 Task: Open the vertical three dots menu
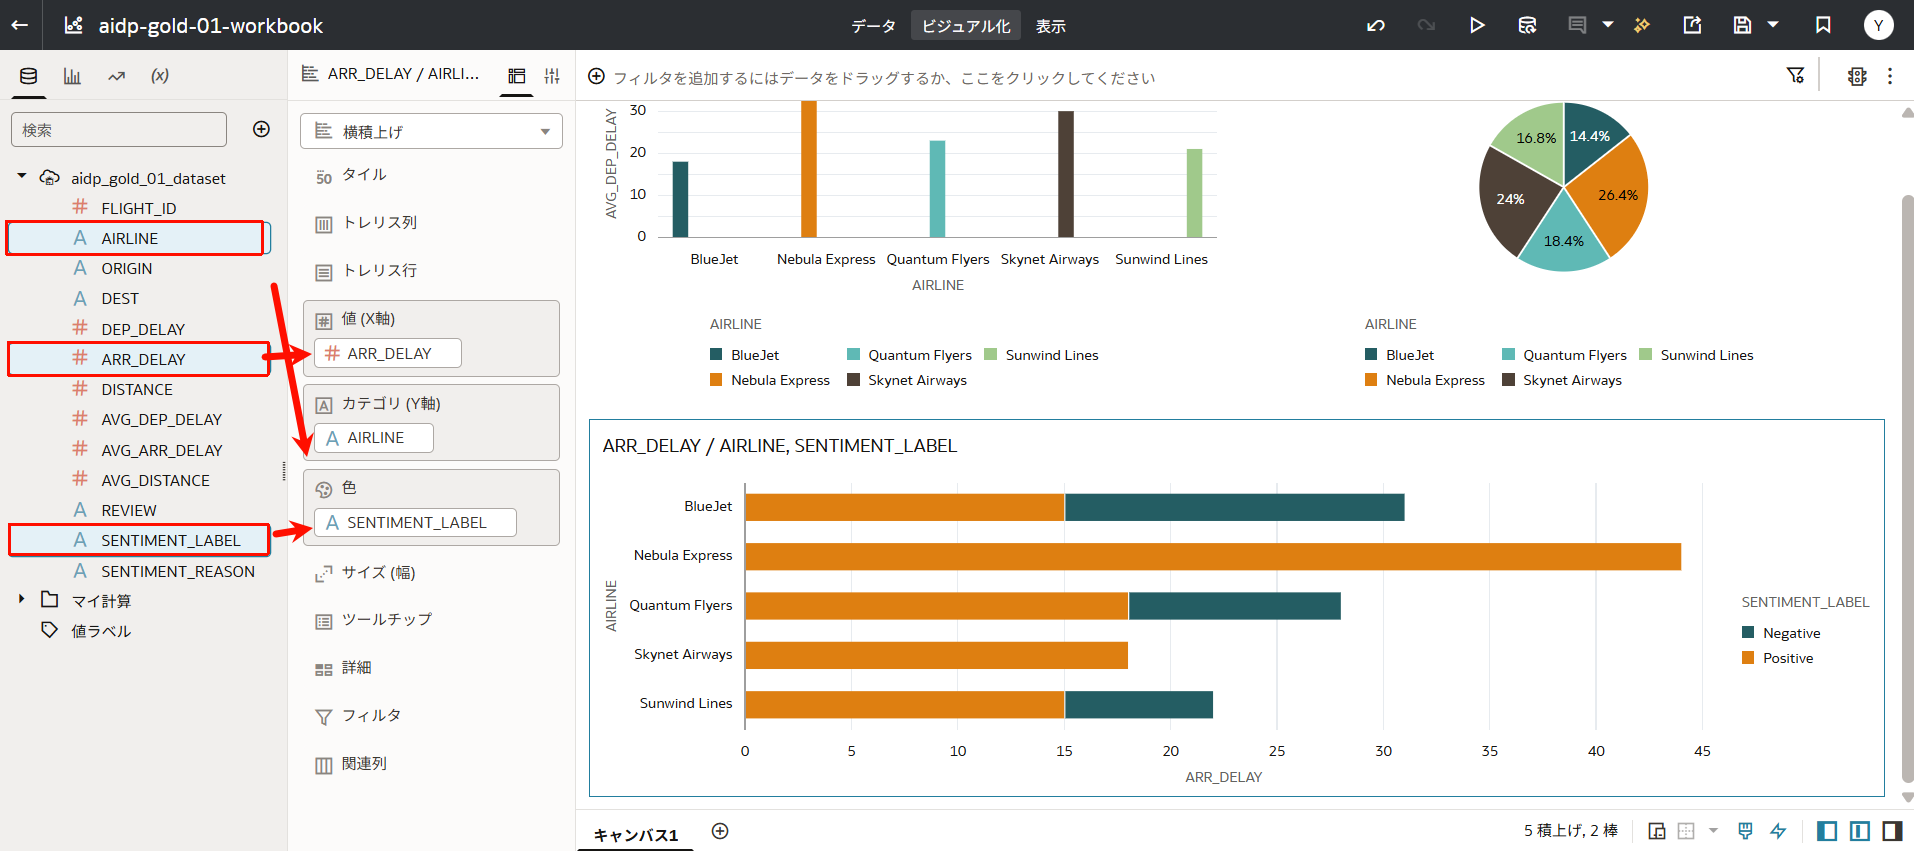click(1890, 76)
